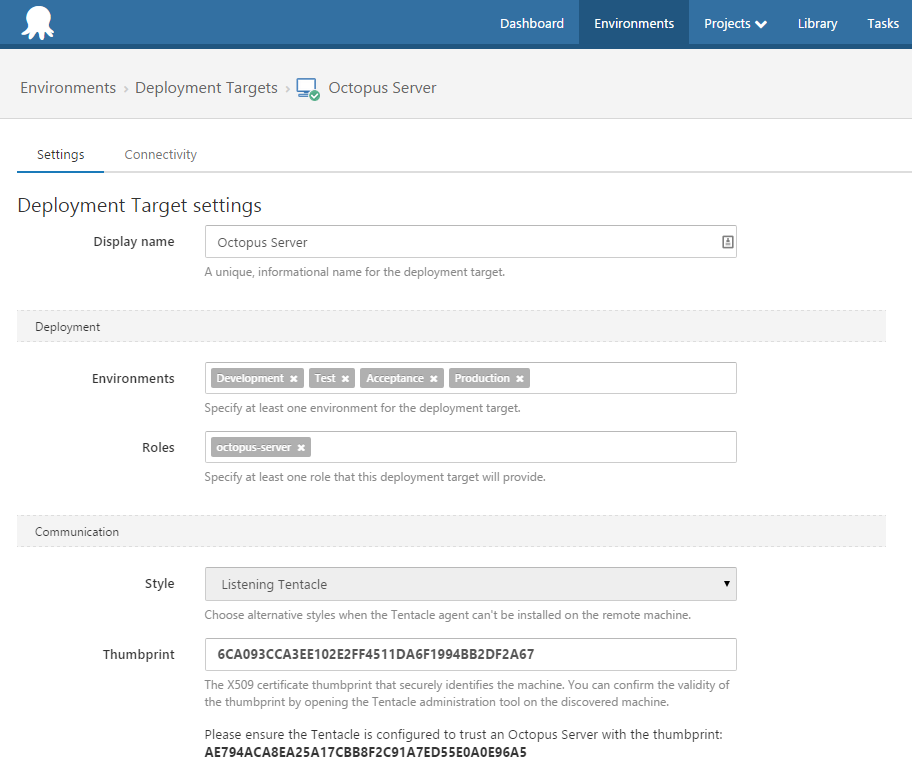Remove the Development environment tag
The height and width of the screenshot is (779, 912).
[294, 379]
